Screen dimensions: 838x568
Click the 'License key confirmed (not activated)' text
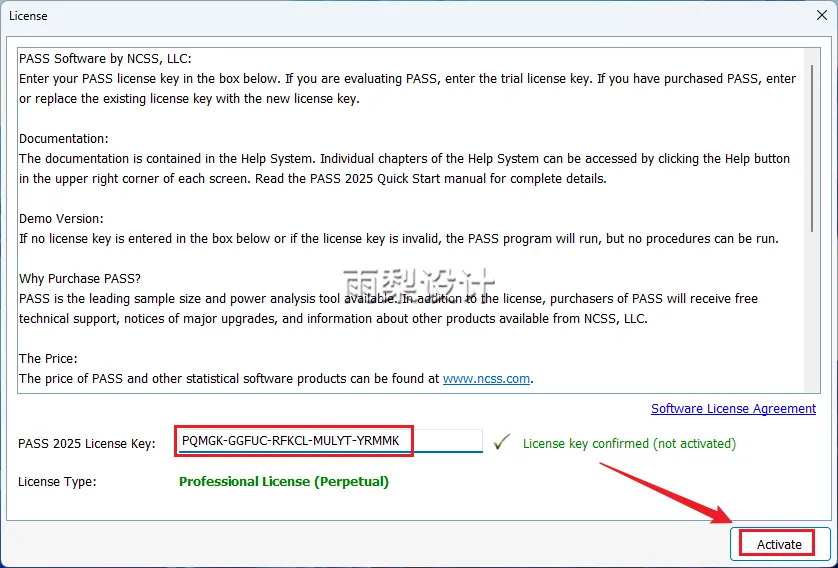click(x=629, y=443)
